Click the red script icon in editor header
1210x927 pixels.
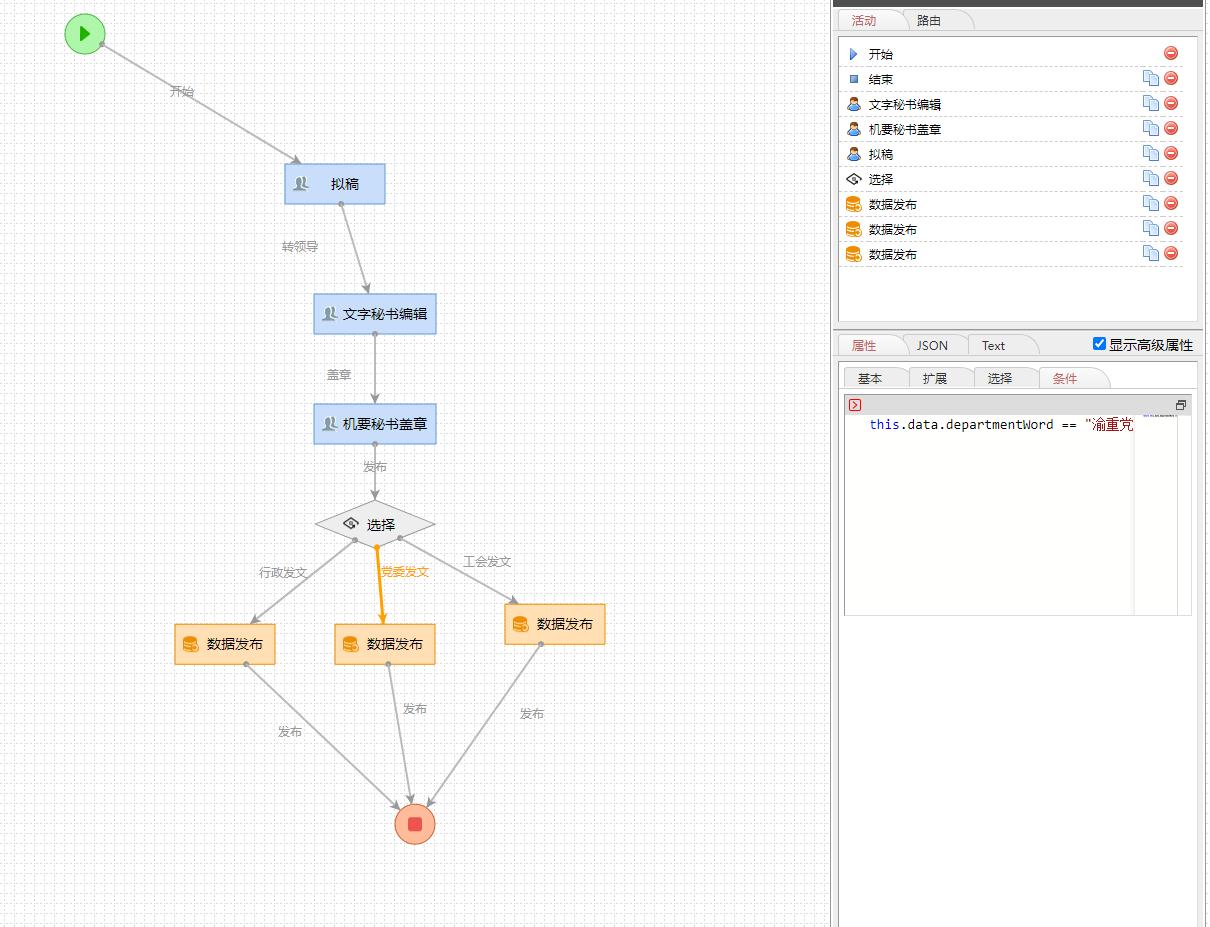(x=854, y=405)
